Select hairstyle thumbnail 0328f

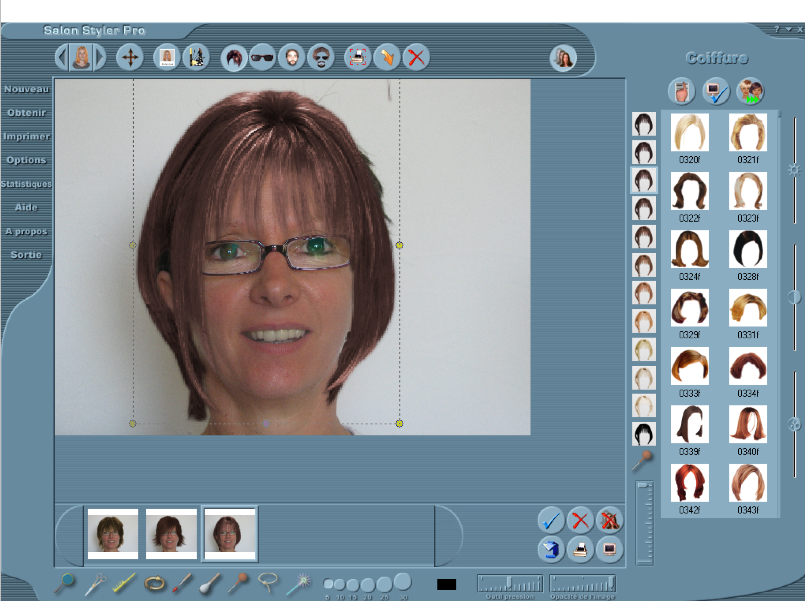pyautogui.click(x=748, y=249)
